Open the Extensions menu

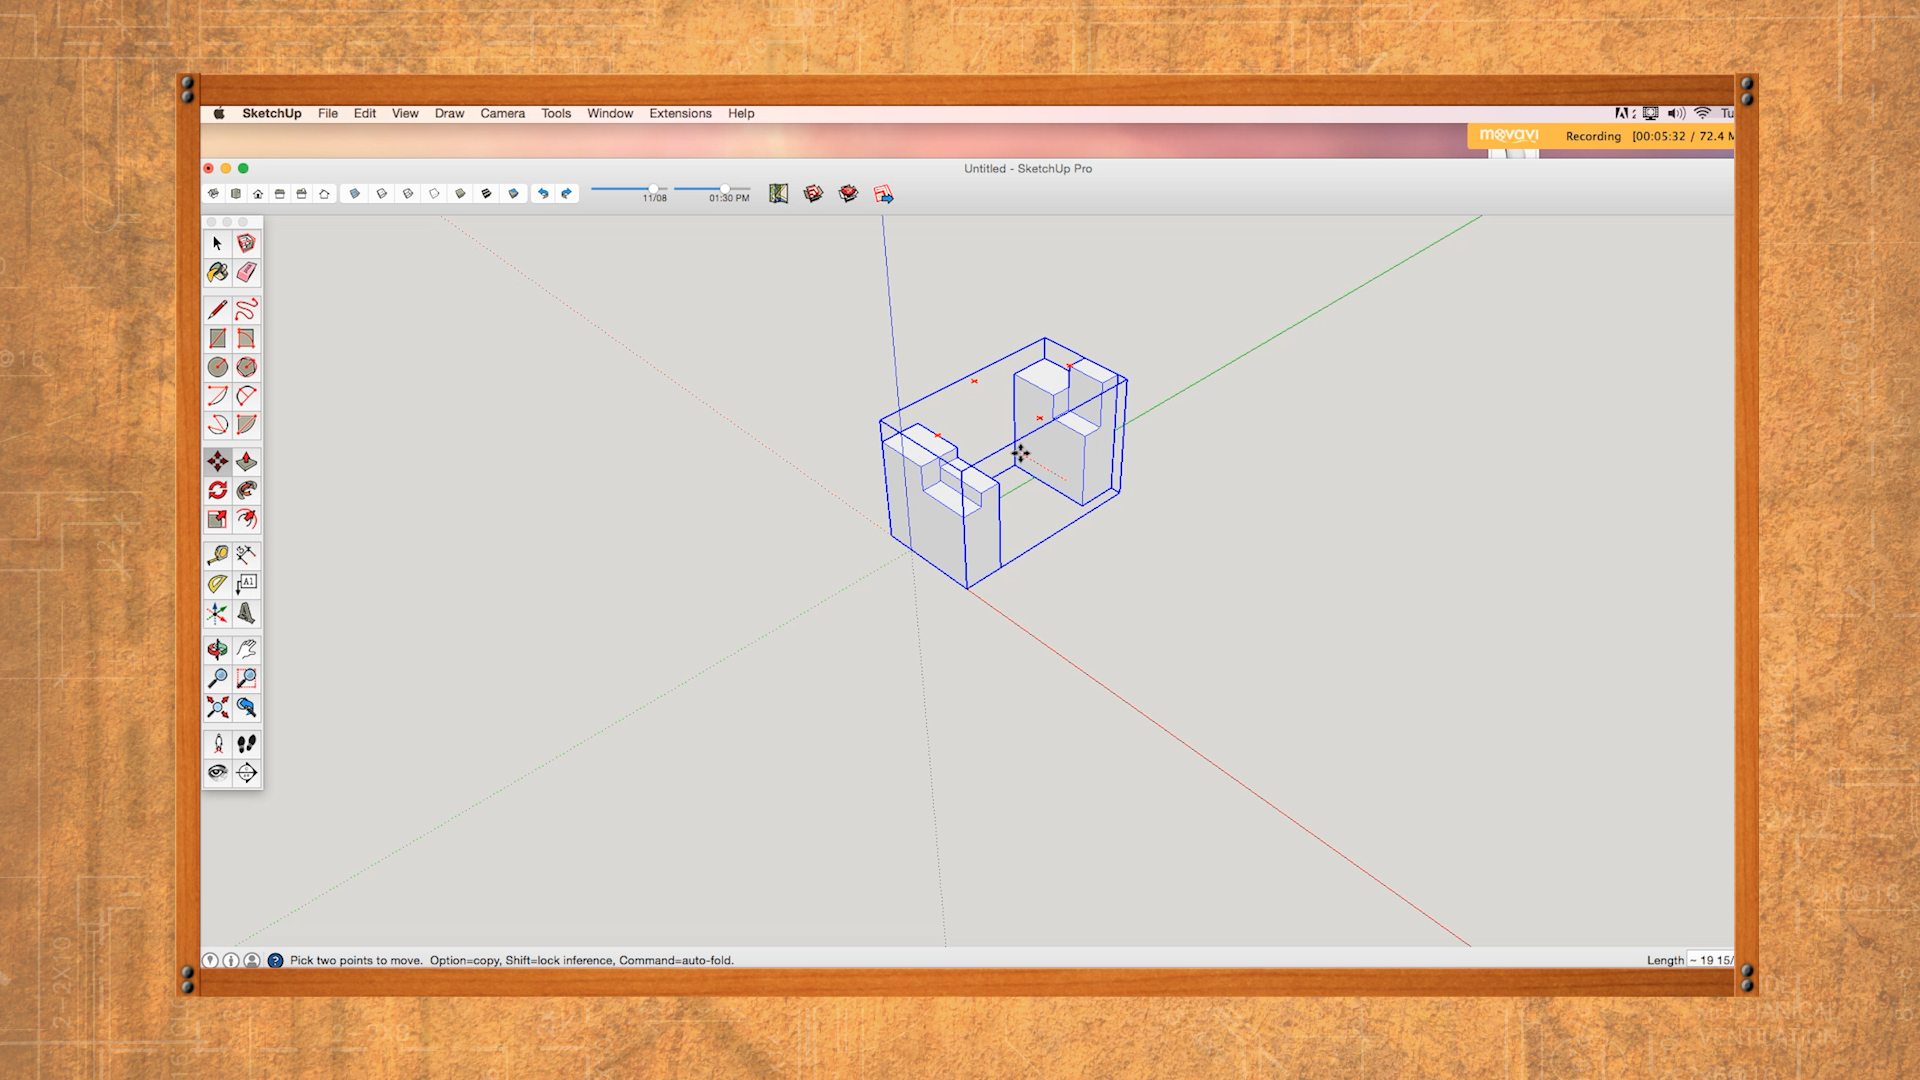click(680, 113)
